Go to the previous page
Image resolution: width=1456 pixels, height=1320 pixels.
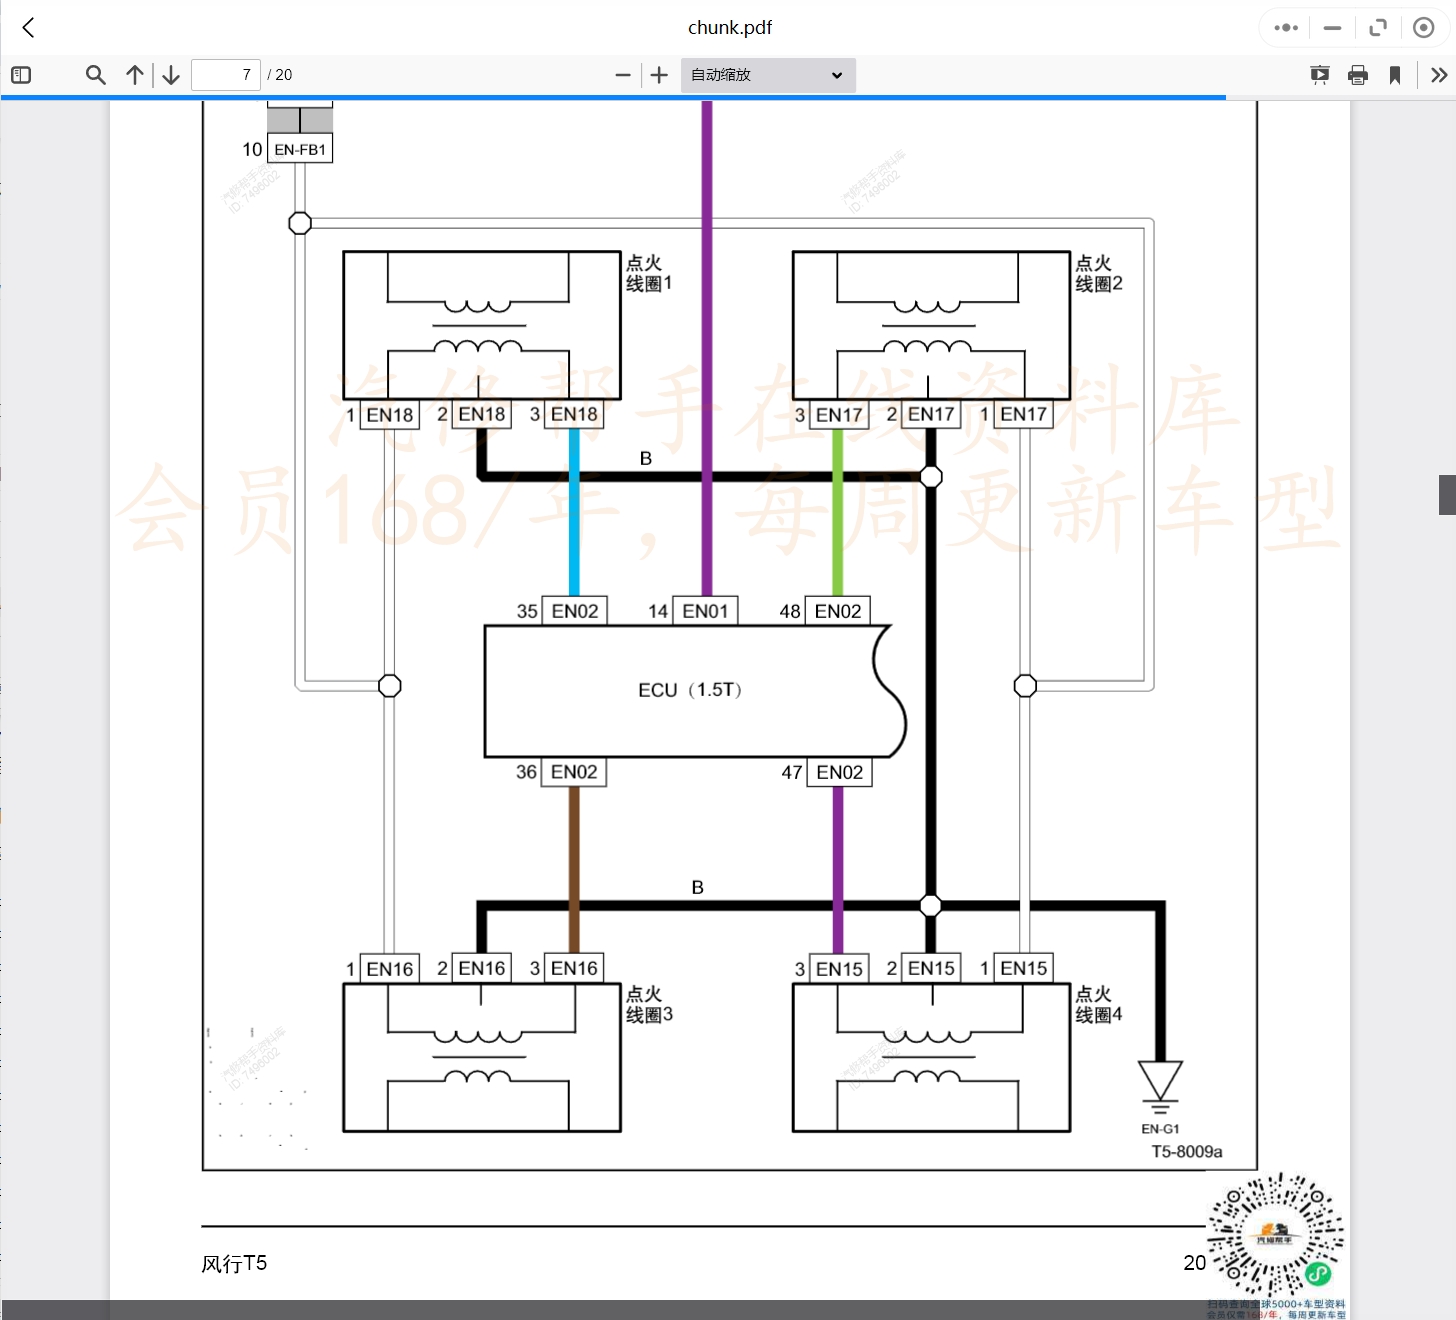pyautogui.click(x=135, y=75)
